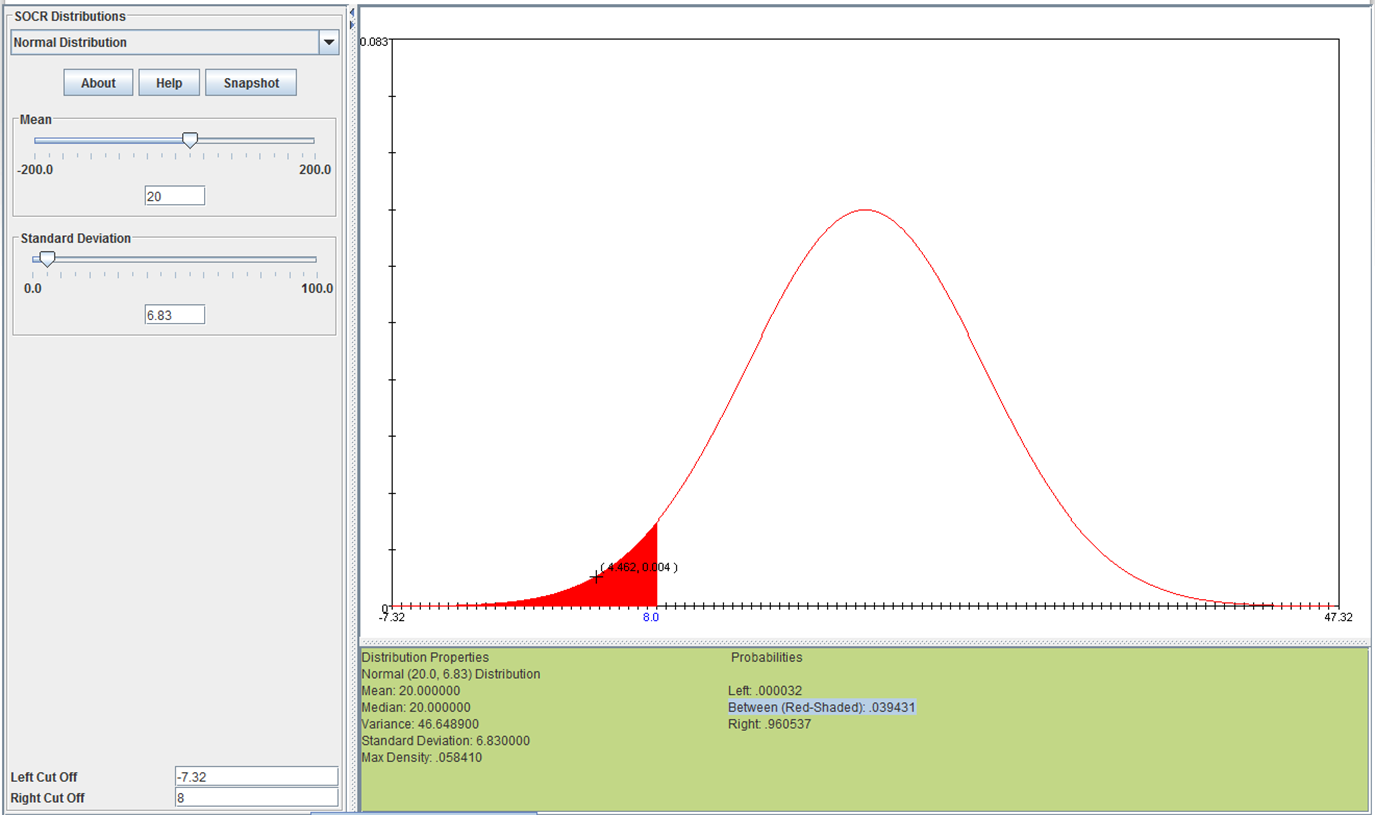The height and width of the screenshot is (815, 1375).
Task: Open the Normal Distribution combo box
Action: [x=165, y=43]
